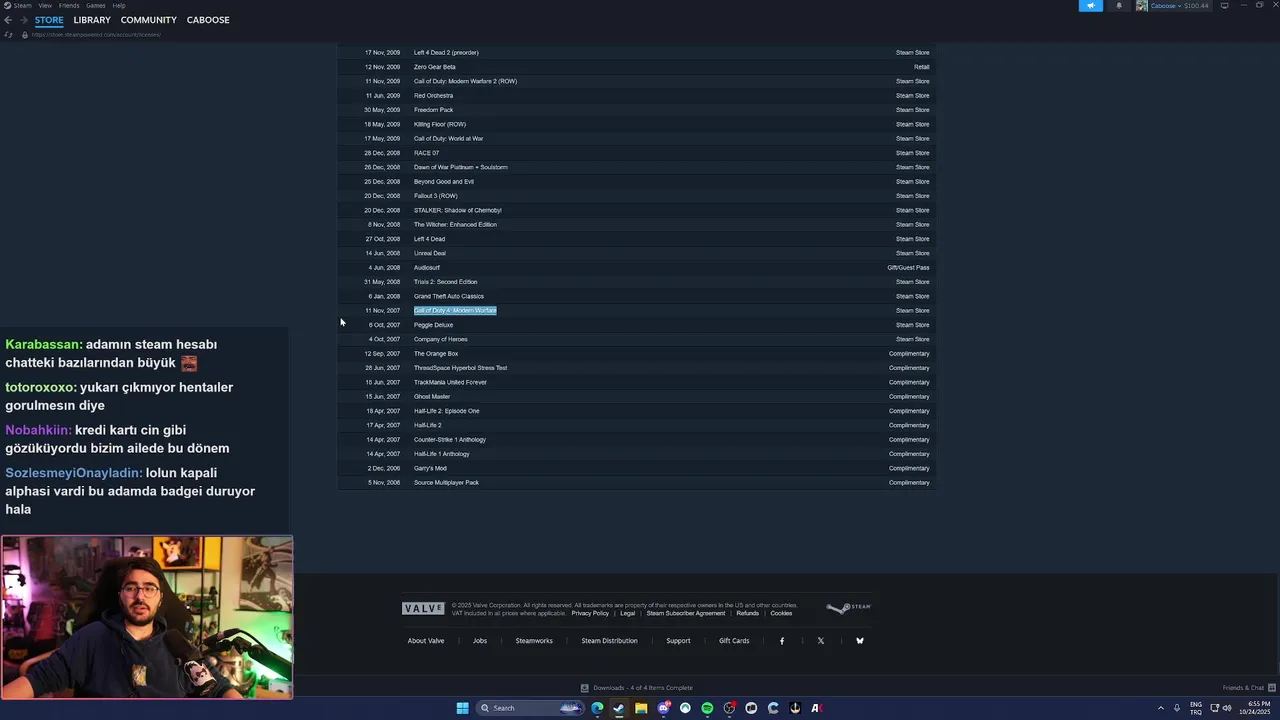Open the About Valve link
1280x720 pixels.
tap(426, 641)
